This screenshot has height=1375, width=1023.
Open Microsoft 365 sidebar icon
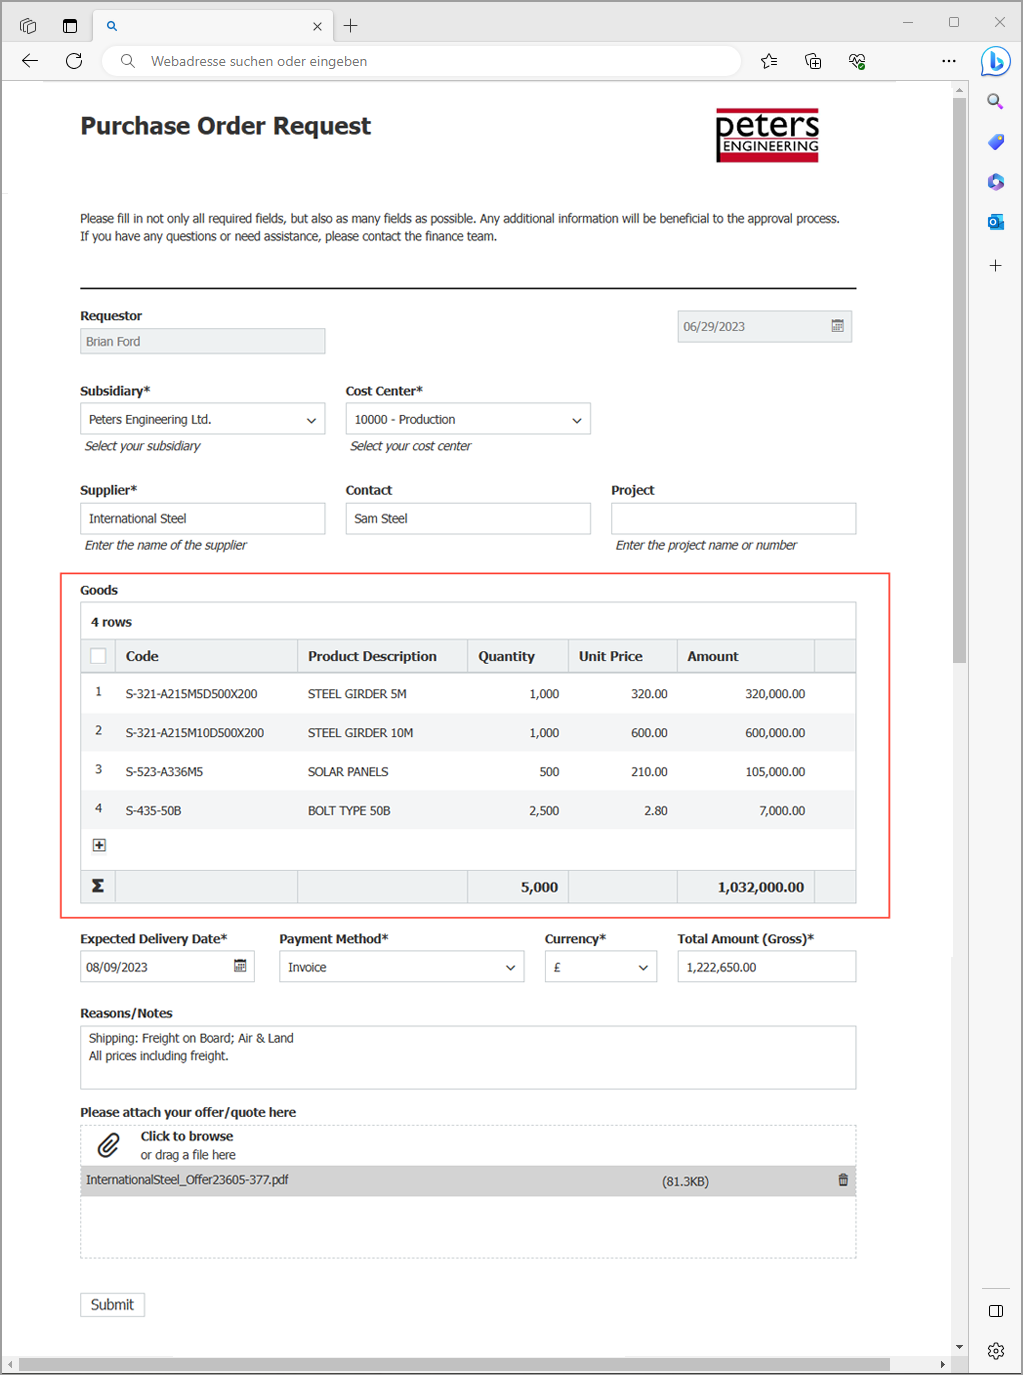coord(995,182)
